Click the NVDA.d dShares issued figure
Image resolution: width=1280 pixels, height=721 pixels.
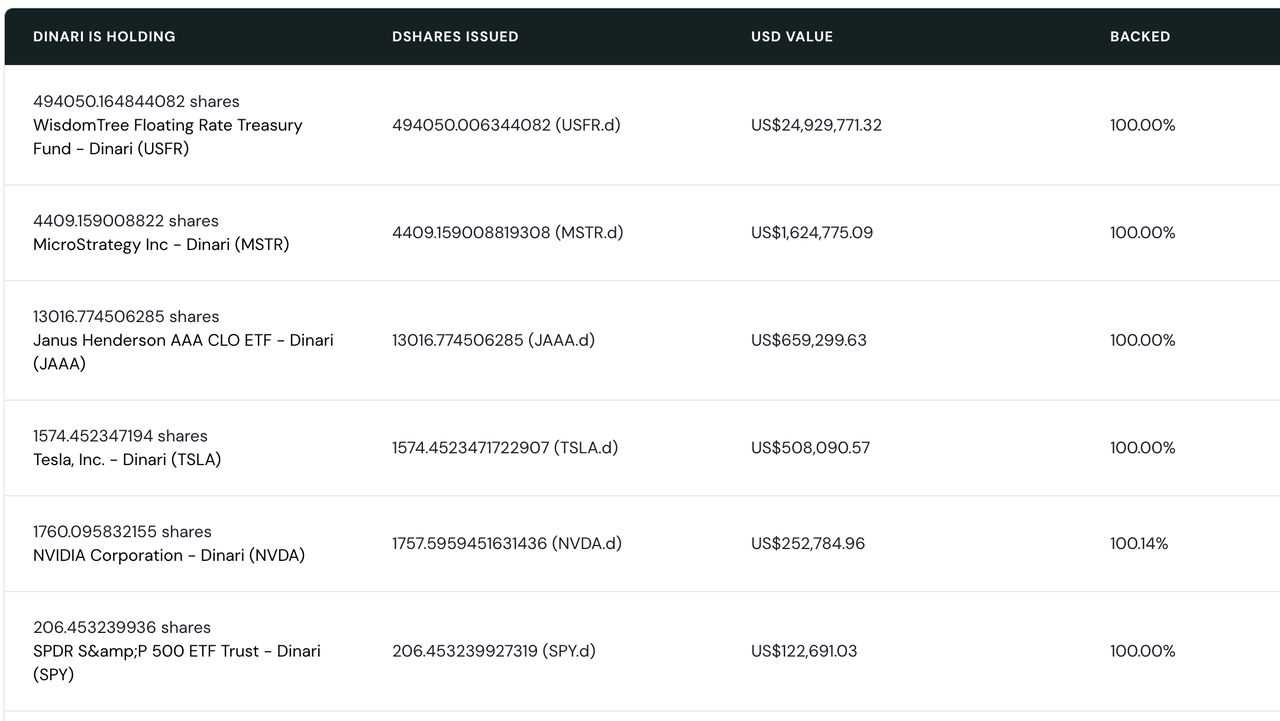pyautogui.click(x=507, y=544)
